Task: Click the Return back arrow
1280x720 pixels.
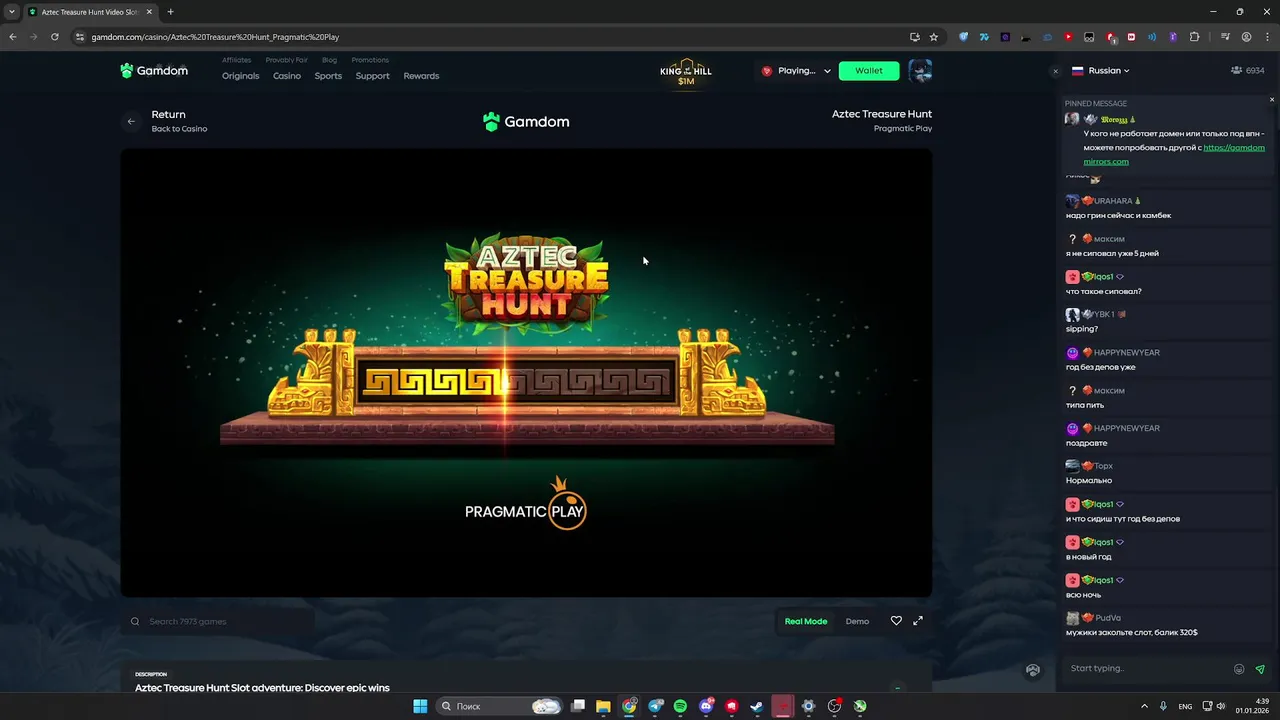Action: (x=131, y=121)
